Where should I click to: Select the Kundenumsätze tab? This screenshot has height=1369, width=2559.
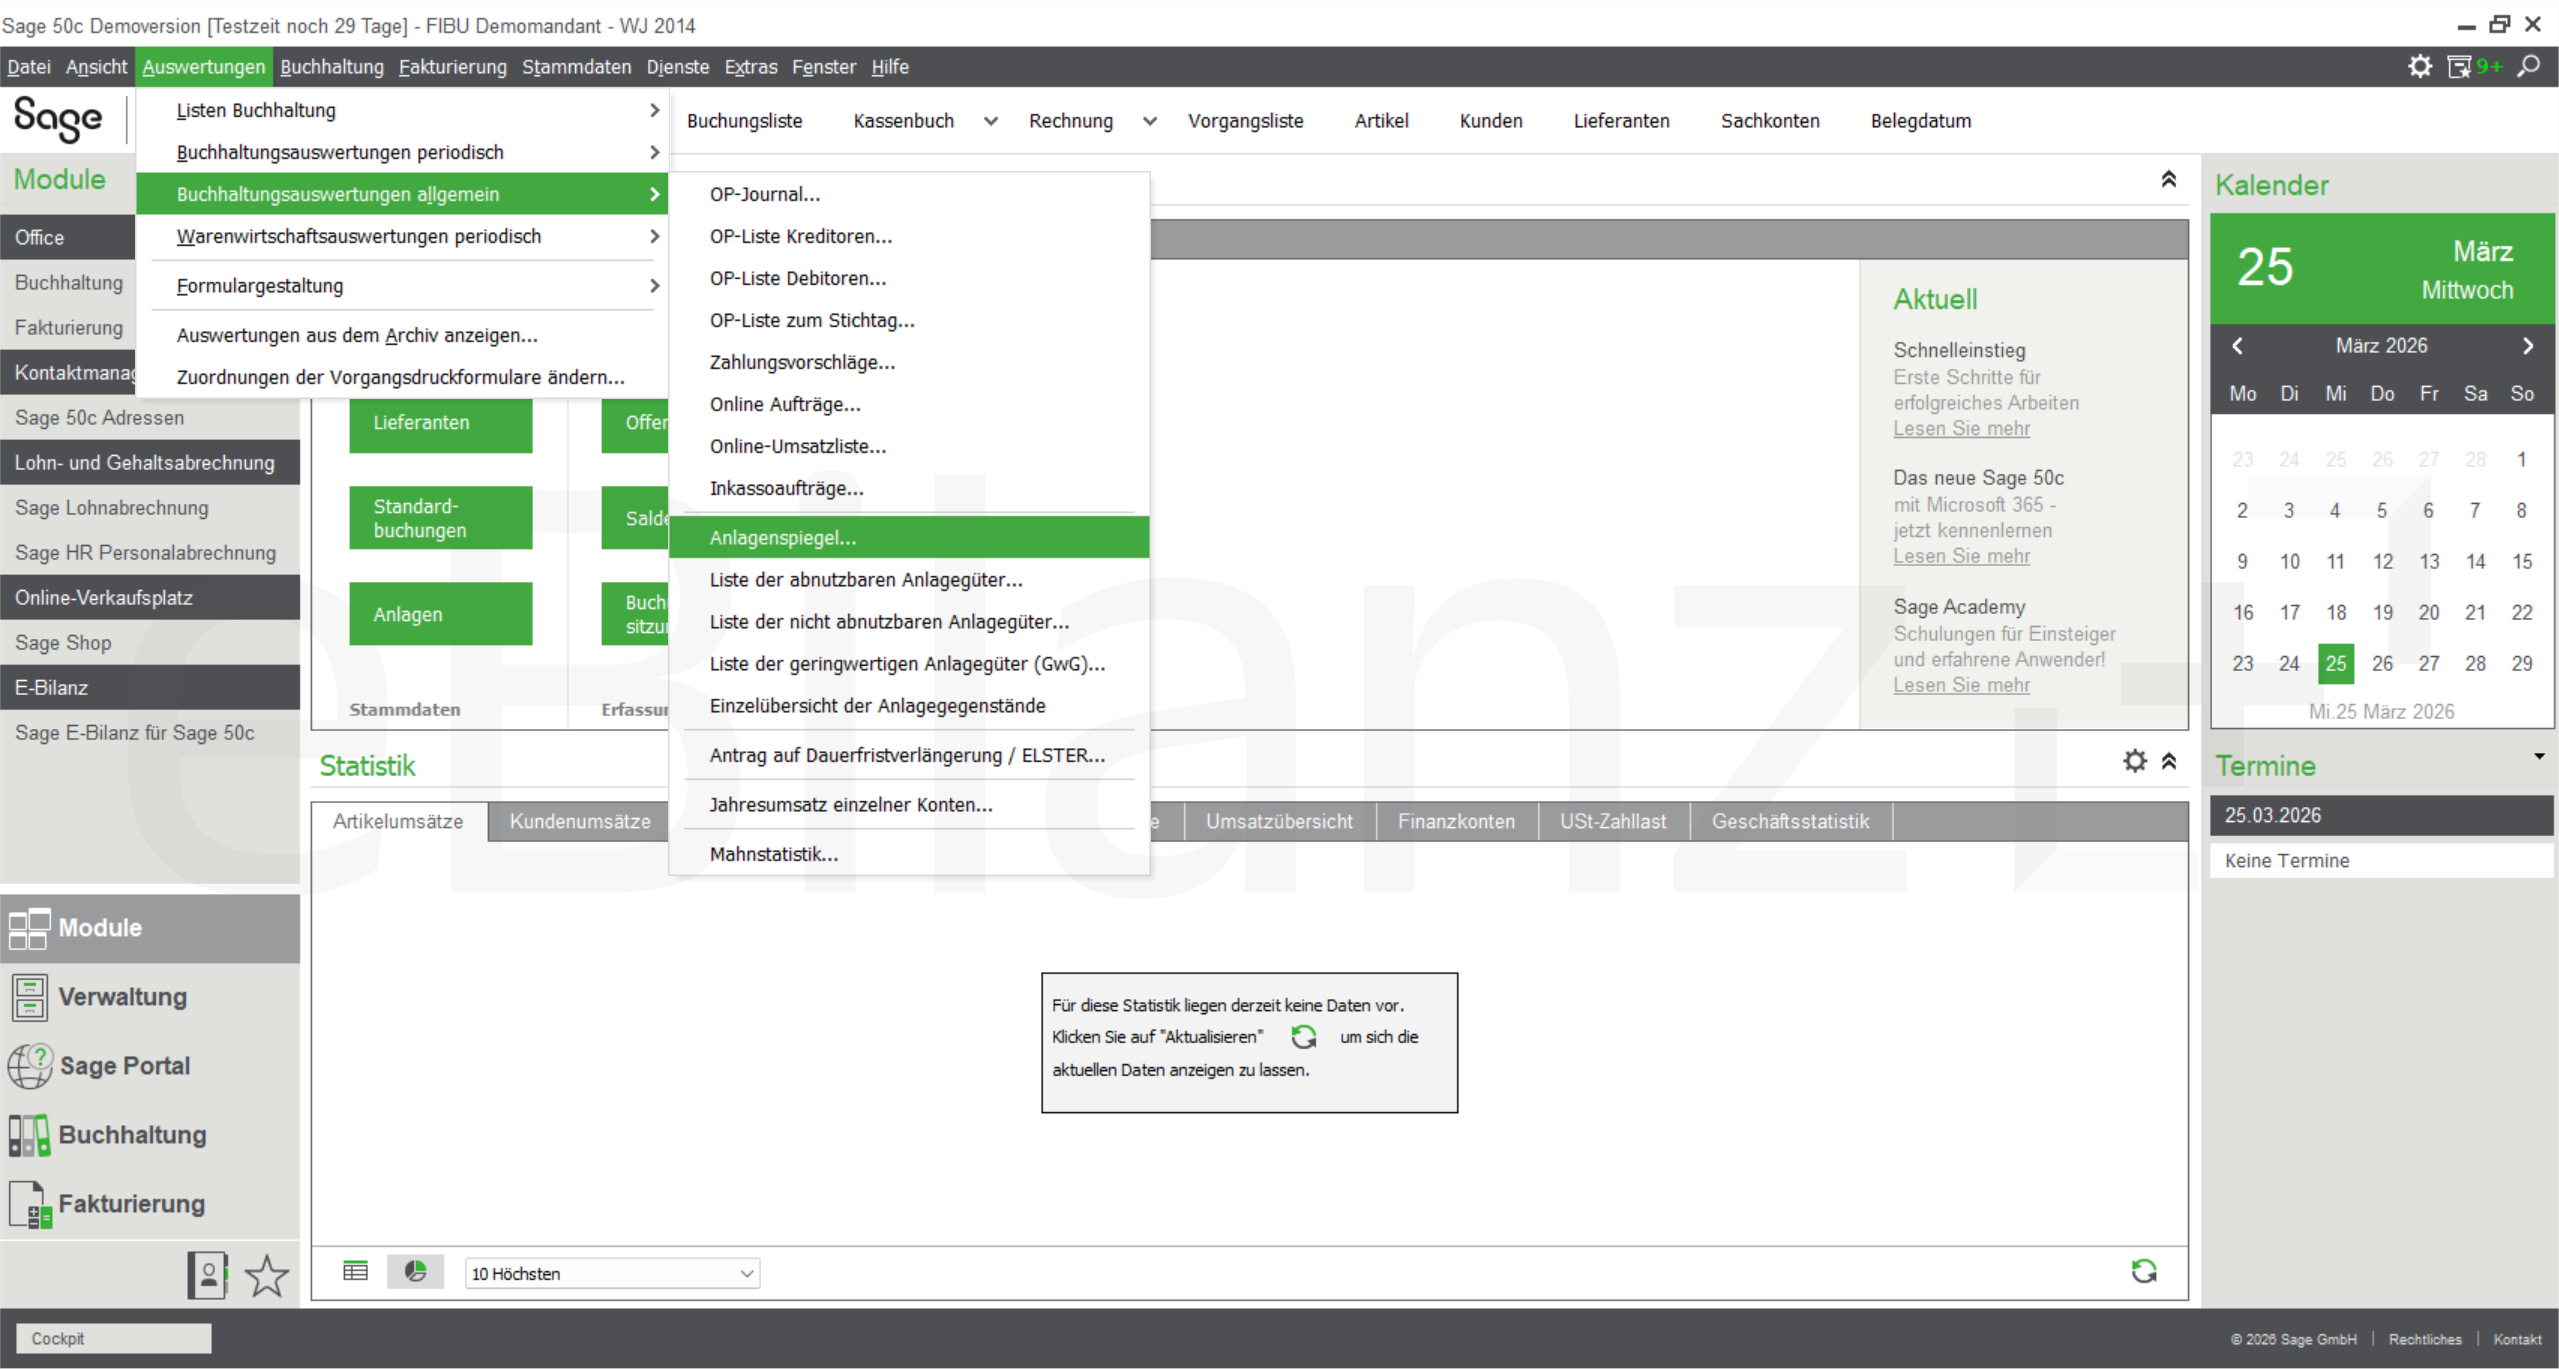tap(579, 821)
